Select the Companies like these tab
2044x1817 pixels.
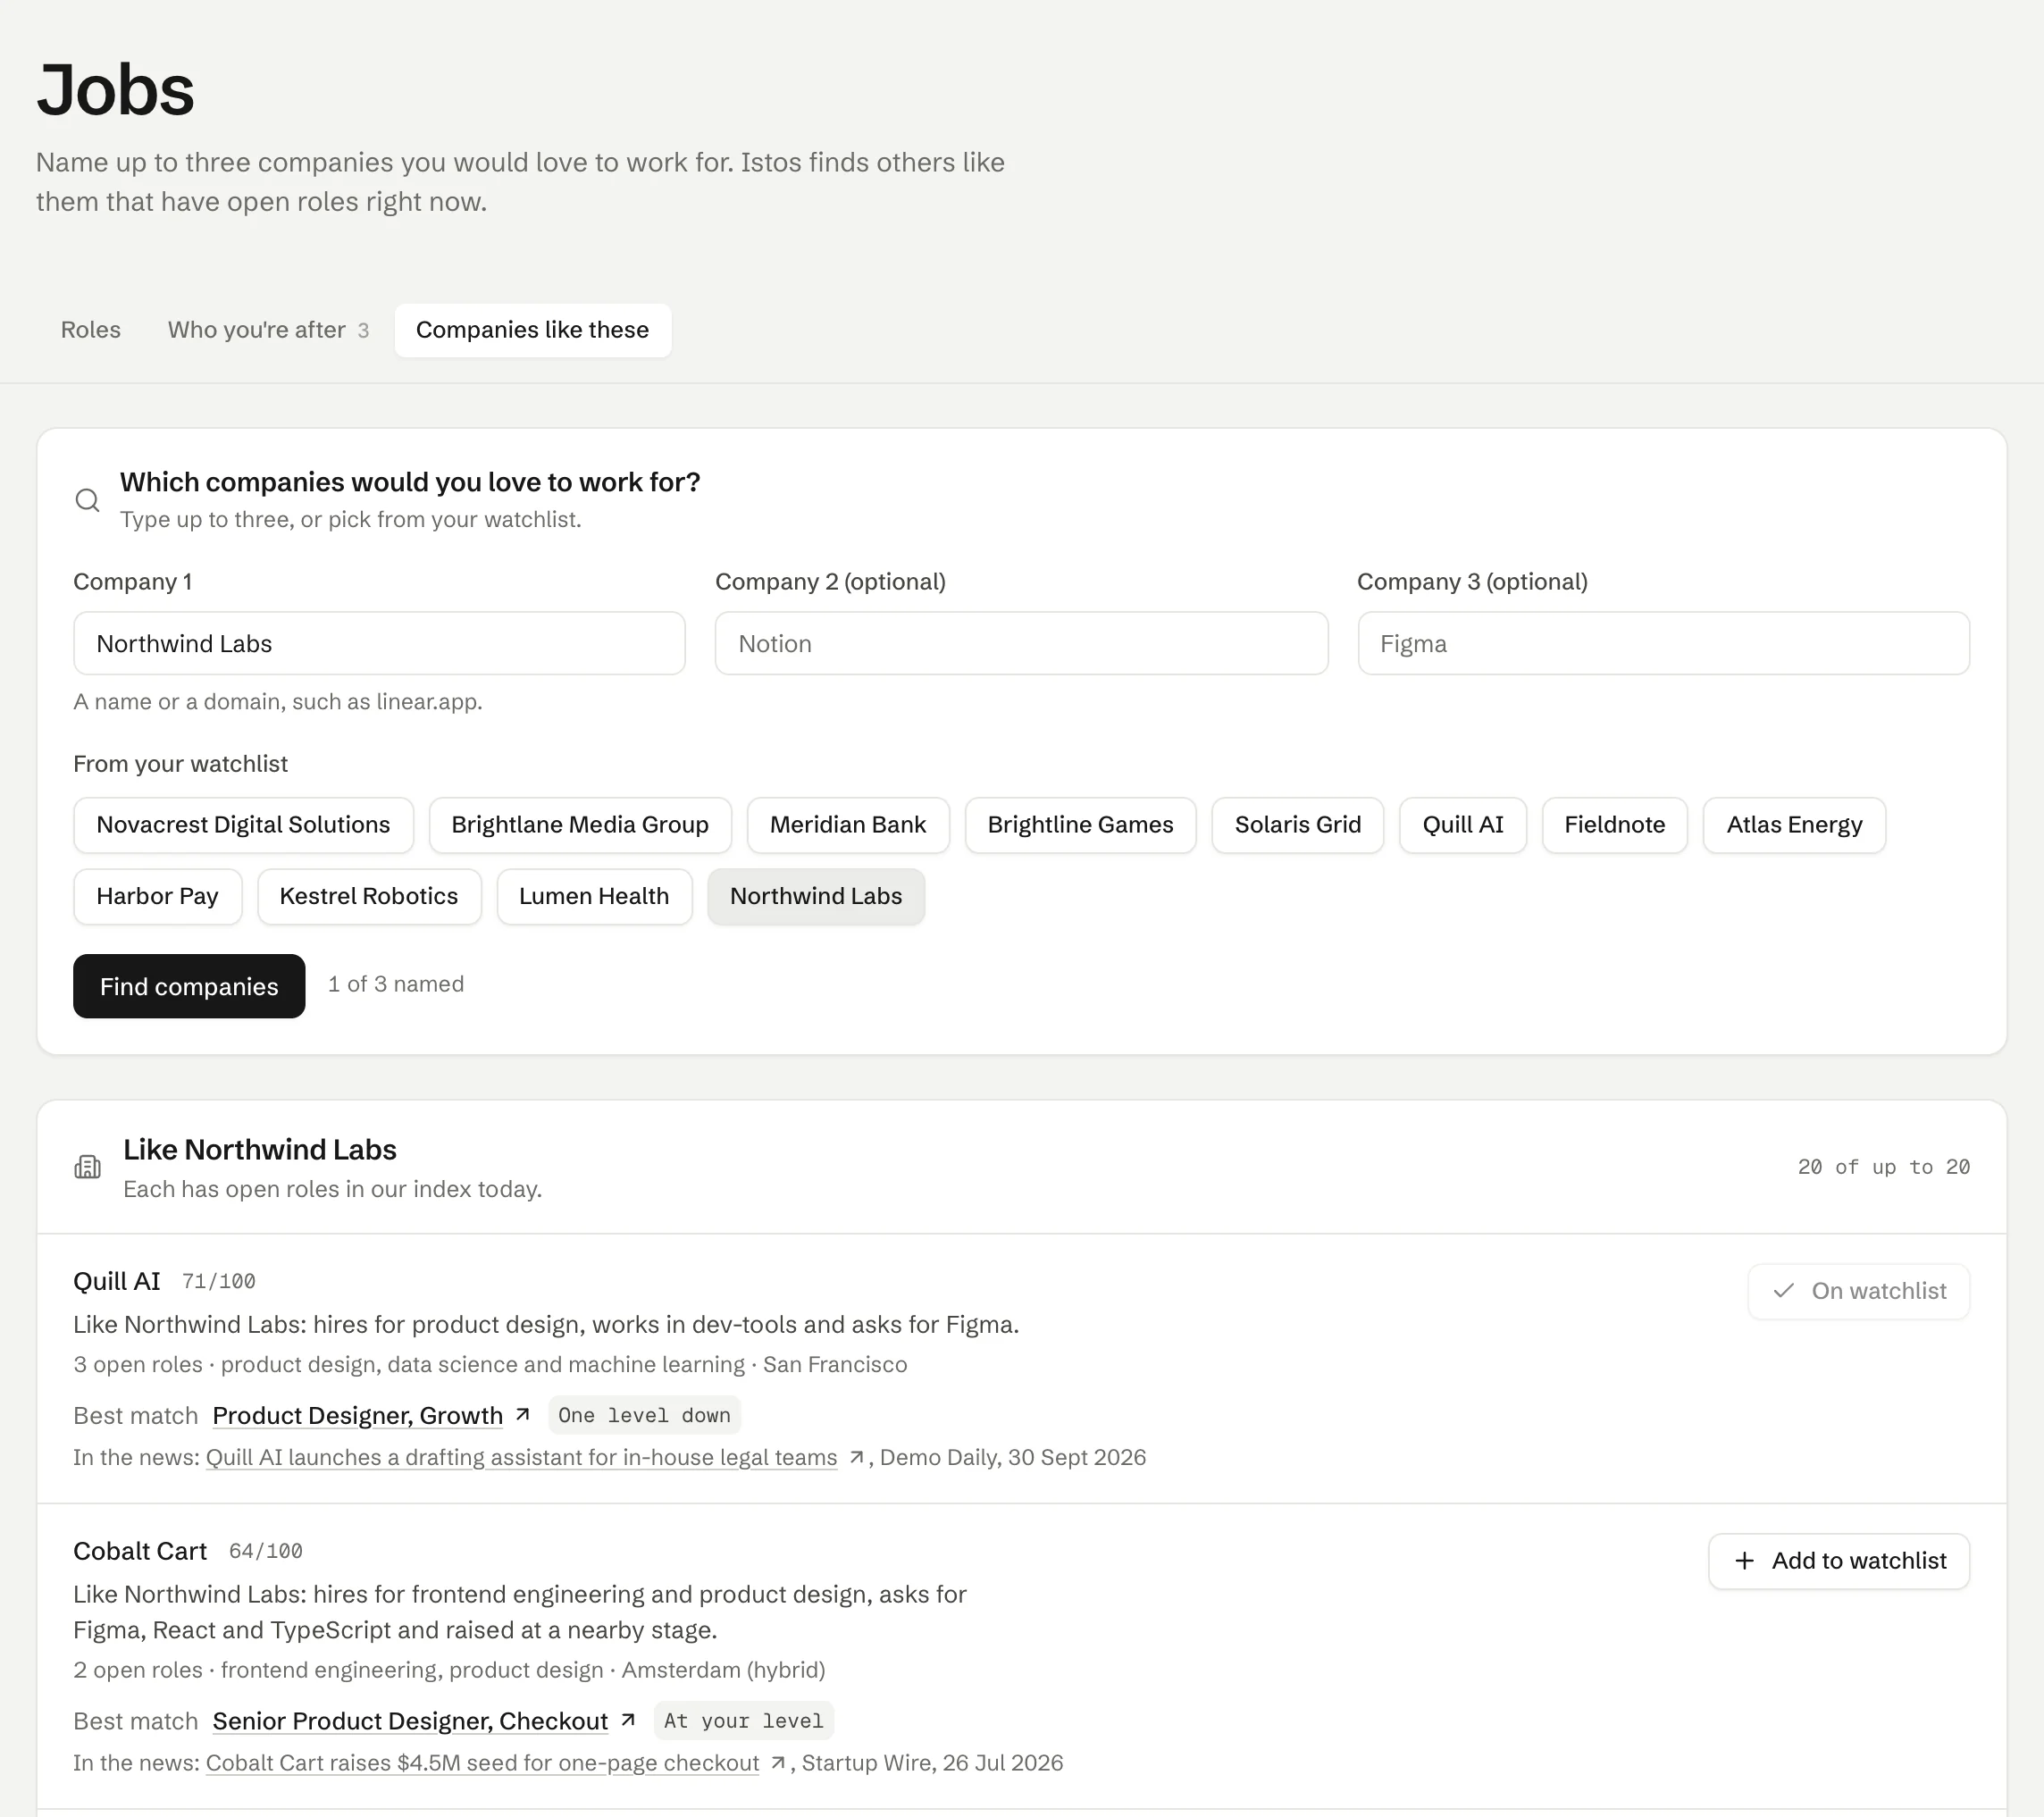coord(533,330)
